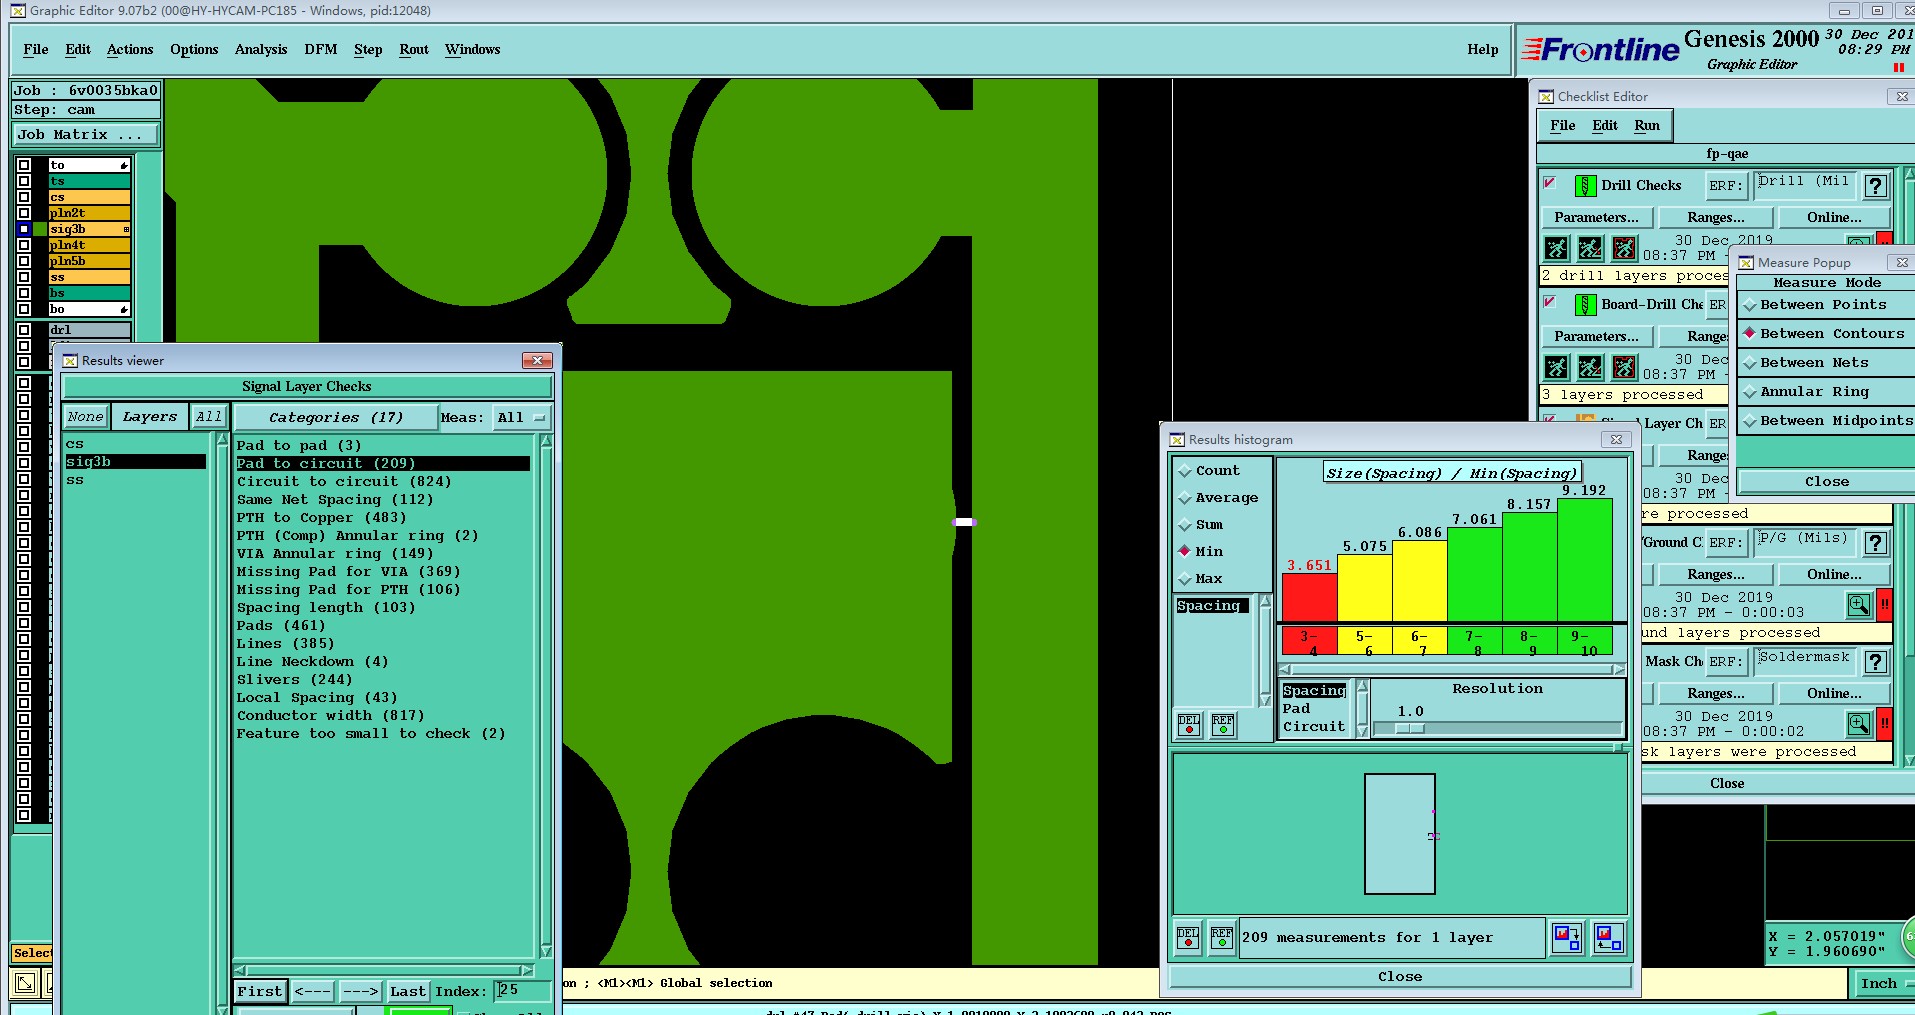Click red alert icon in the Soldermask check row

[x=1885, y=724]
